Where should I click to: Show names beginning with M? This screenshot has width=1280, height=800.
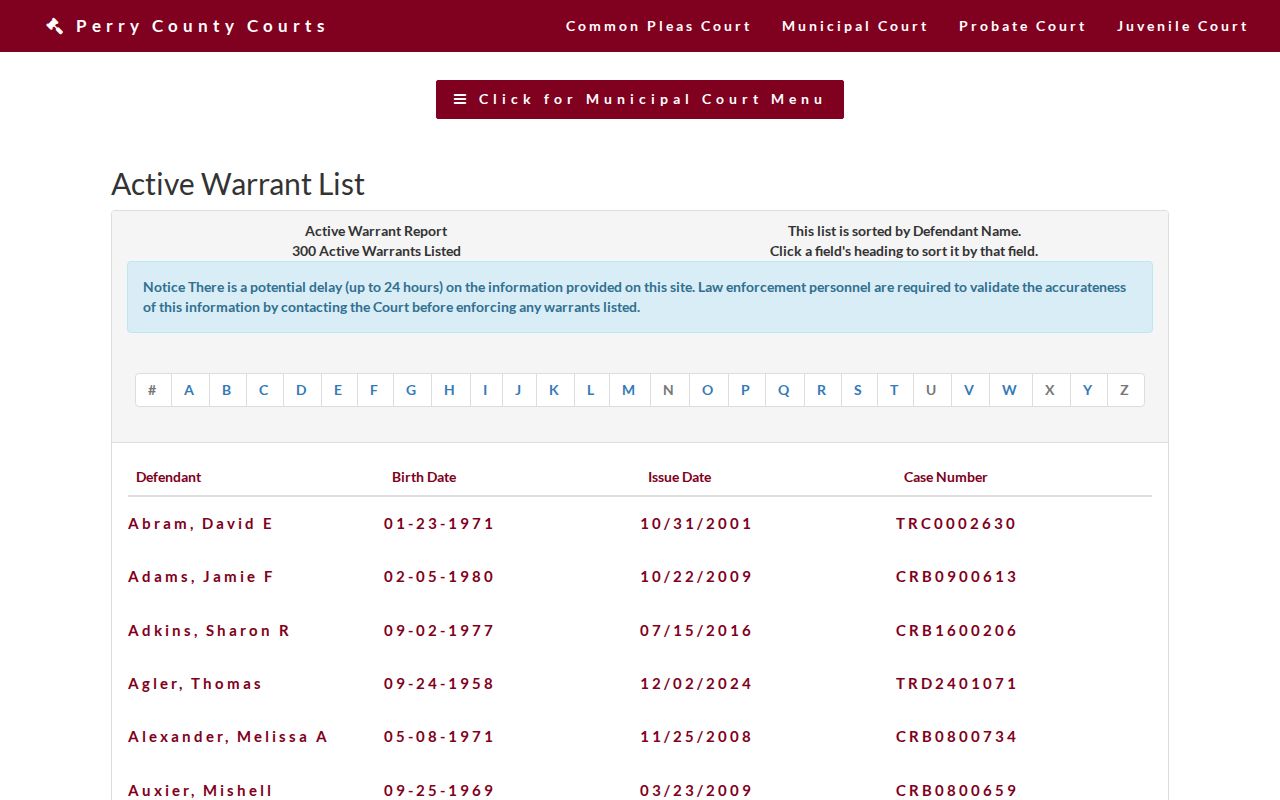pyautogui.click(x=629, y=390)
